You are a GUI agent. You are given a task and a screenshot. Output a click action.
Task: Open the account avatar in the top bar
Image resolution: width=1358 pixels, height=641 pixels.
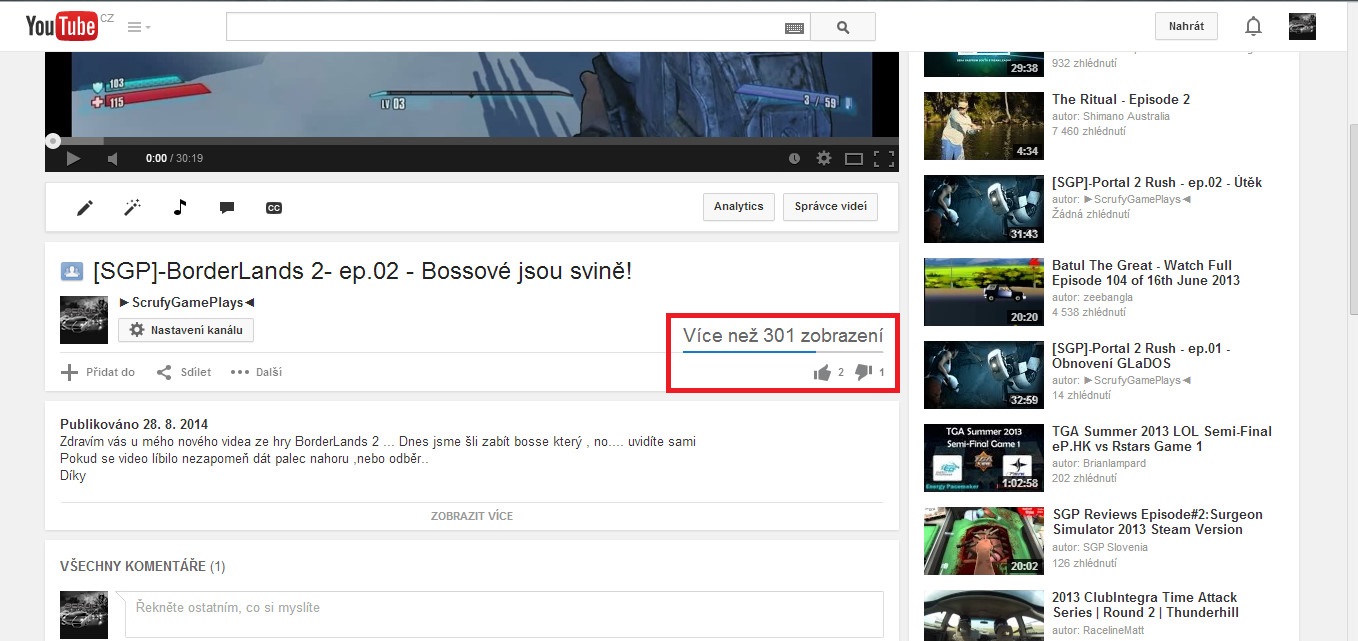click(x=1302, y=26)
